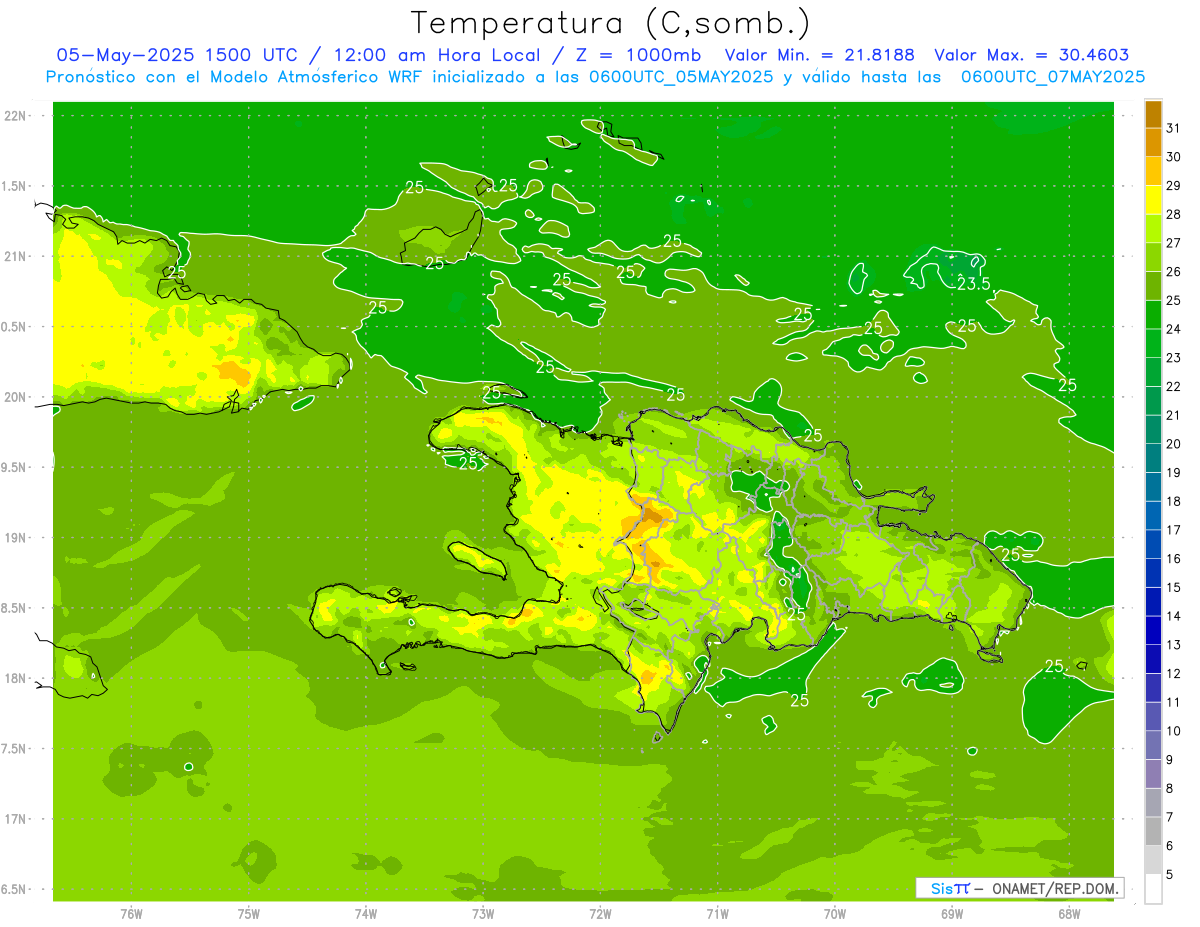The height and width of the screenshot is (927, 1200).
Task: Click the '30' value on the color scale
Action: pos(1174,157)
